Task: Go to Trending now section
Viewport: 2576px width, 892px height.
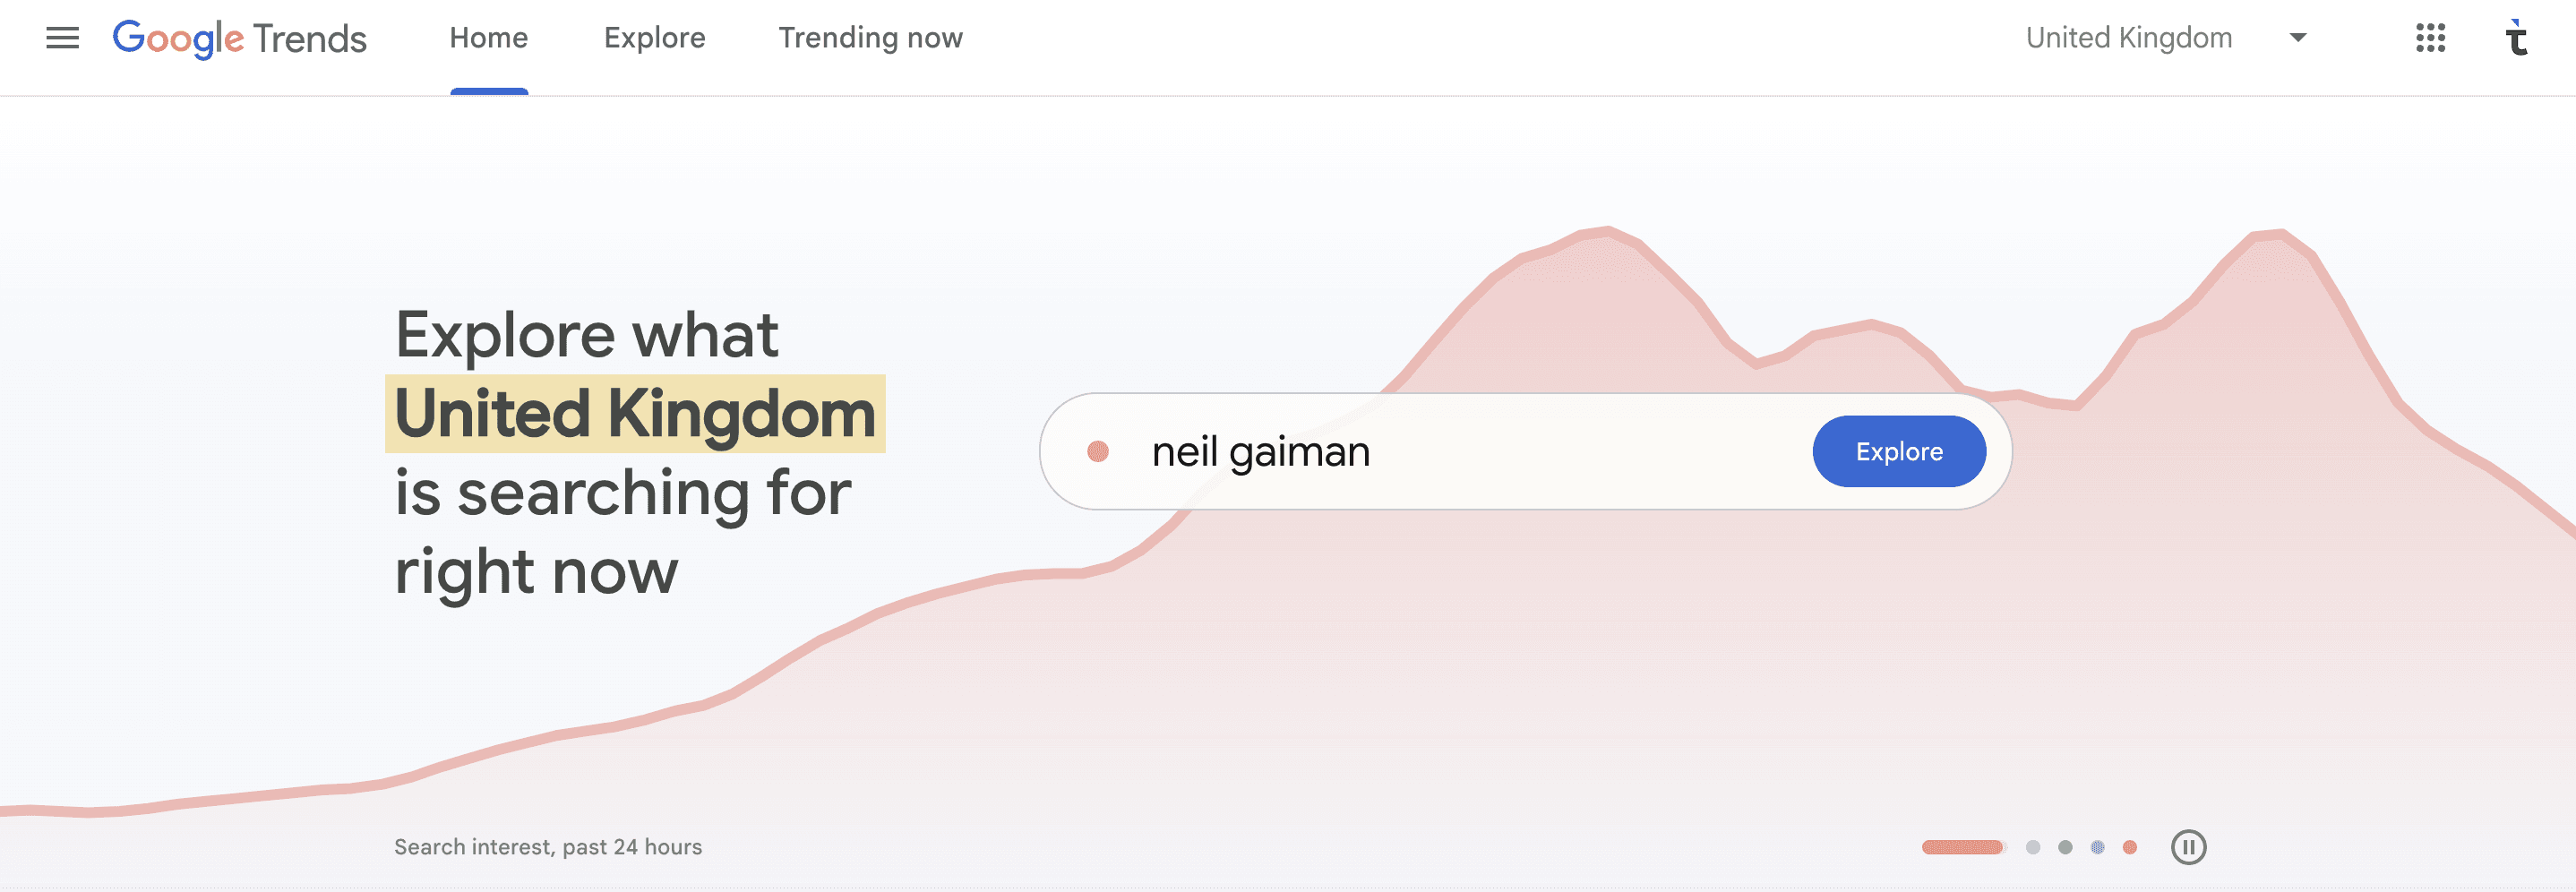Action: click(870, 38)
